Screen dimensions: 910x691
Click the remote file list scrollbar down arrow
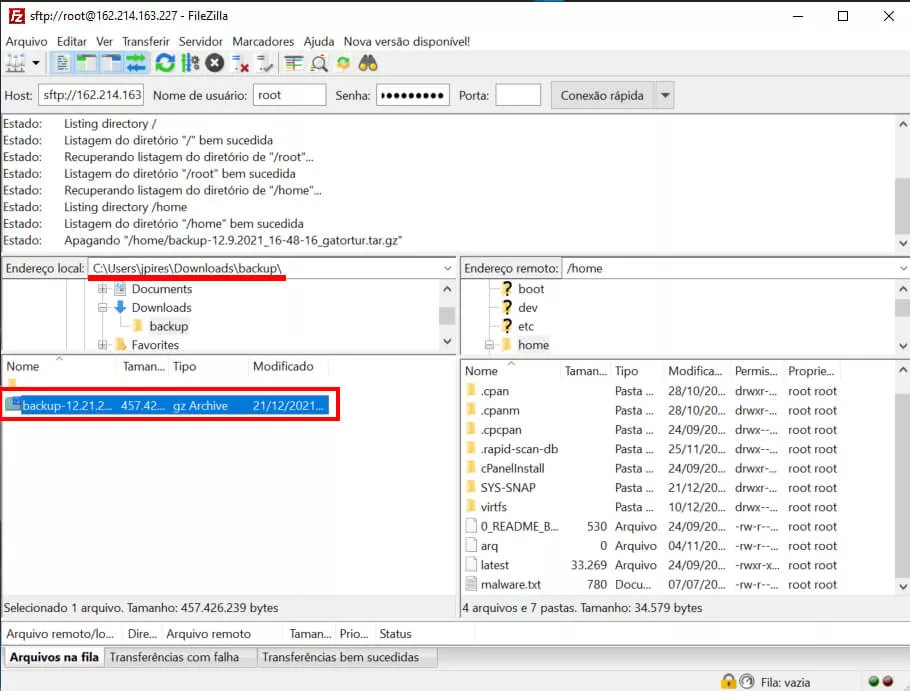(x=902, y=587)
